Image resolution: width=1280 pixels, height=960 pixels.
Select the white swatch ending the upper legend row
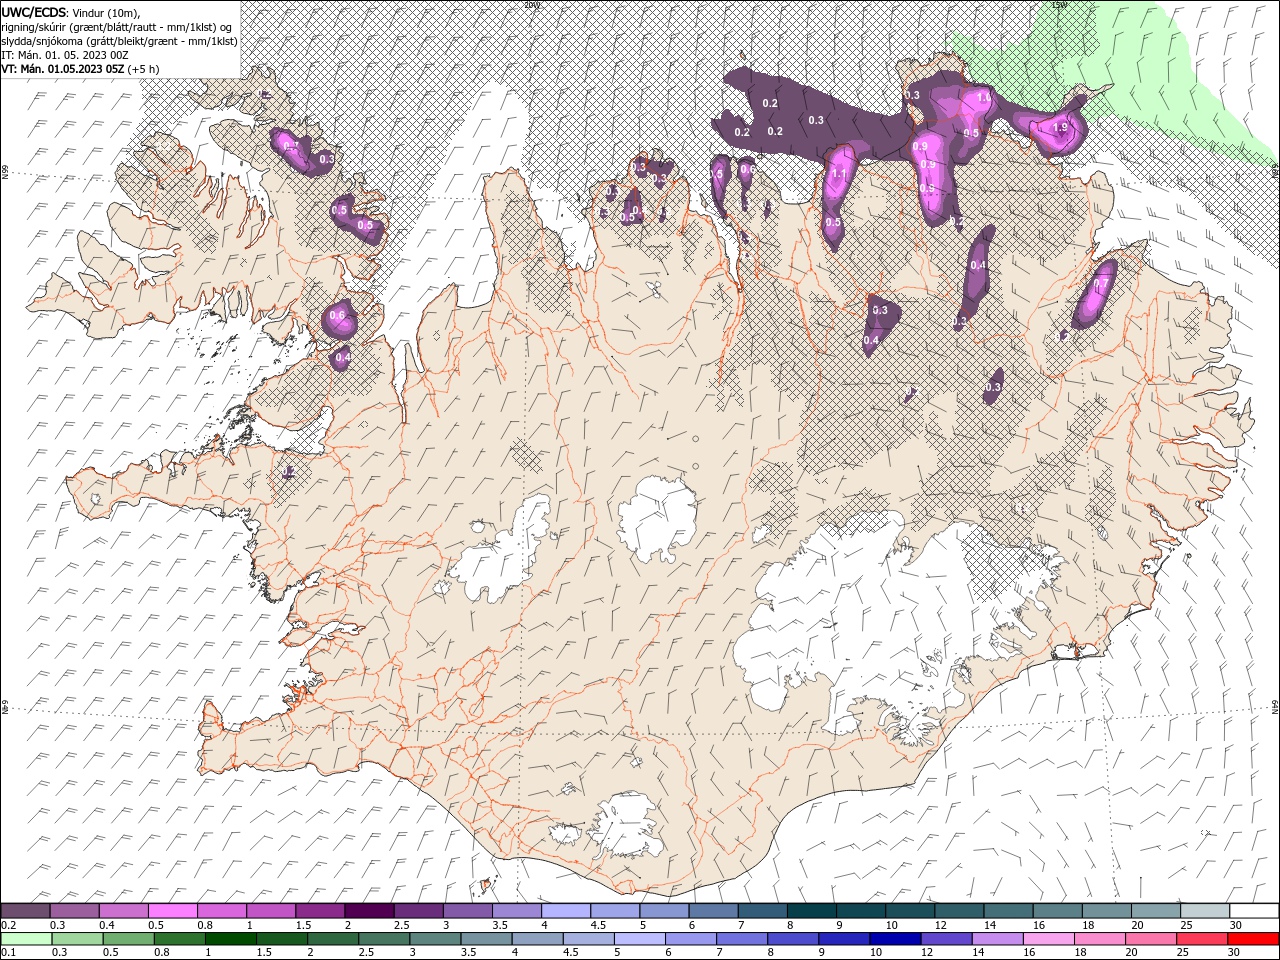point(1253,911)
